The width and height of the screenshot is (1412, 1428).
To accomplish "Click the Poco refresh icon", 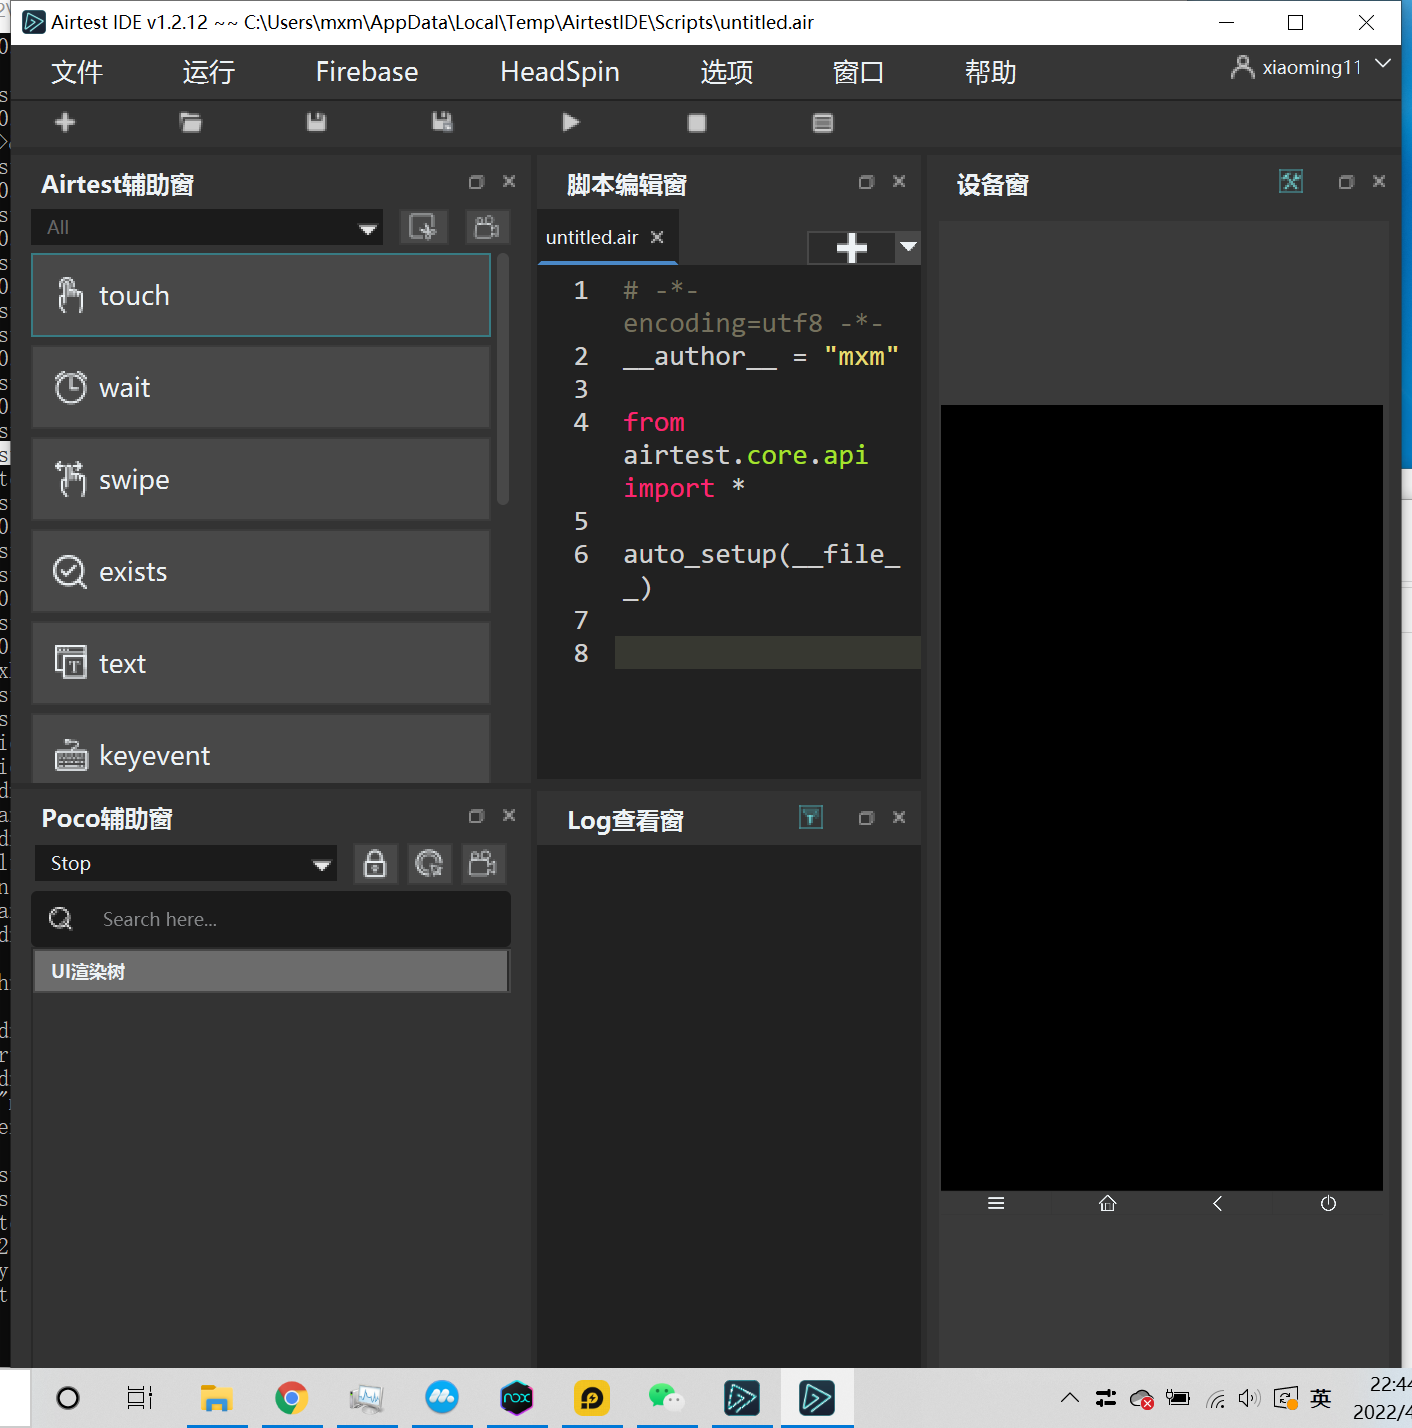I will (x=429, y=863).
